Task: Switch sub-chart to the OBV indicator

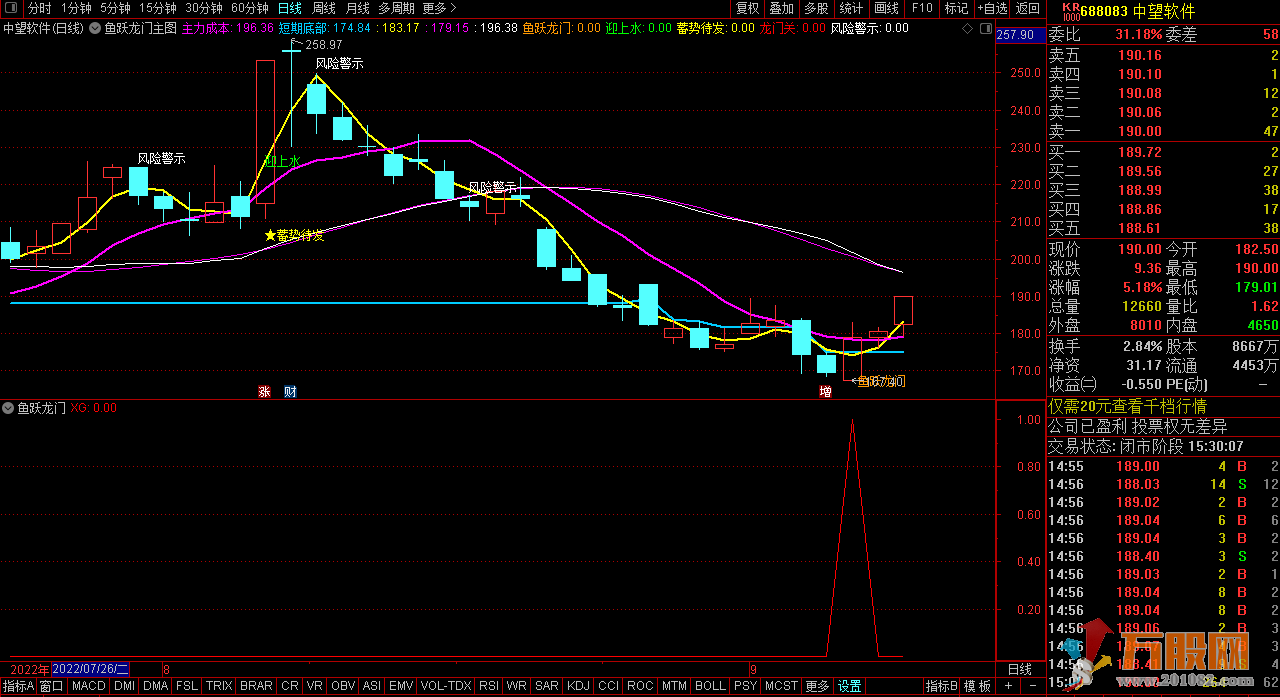Action: pos(343,686)
